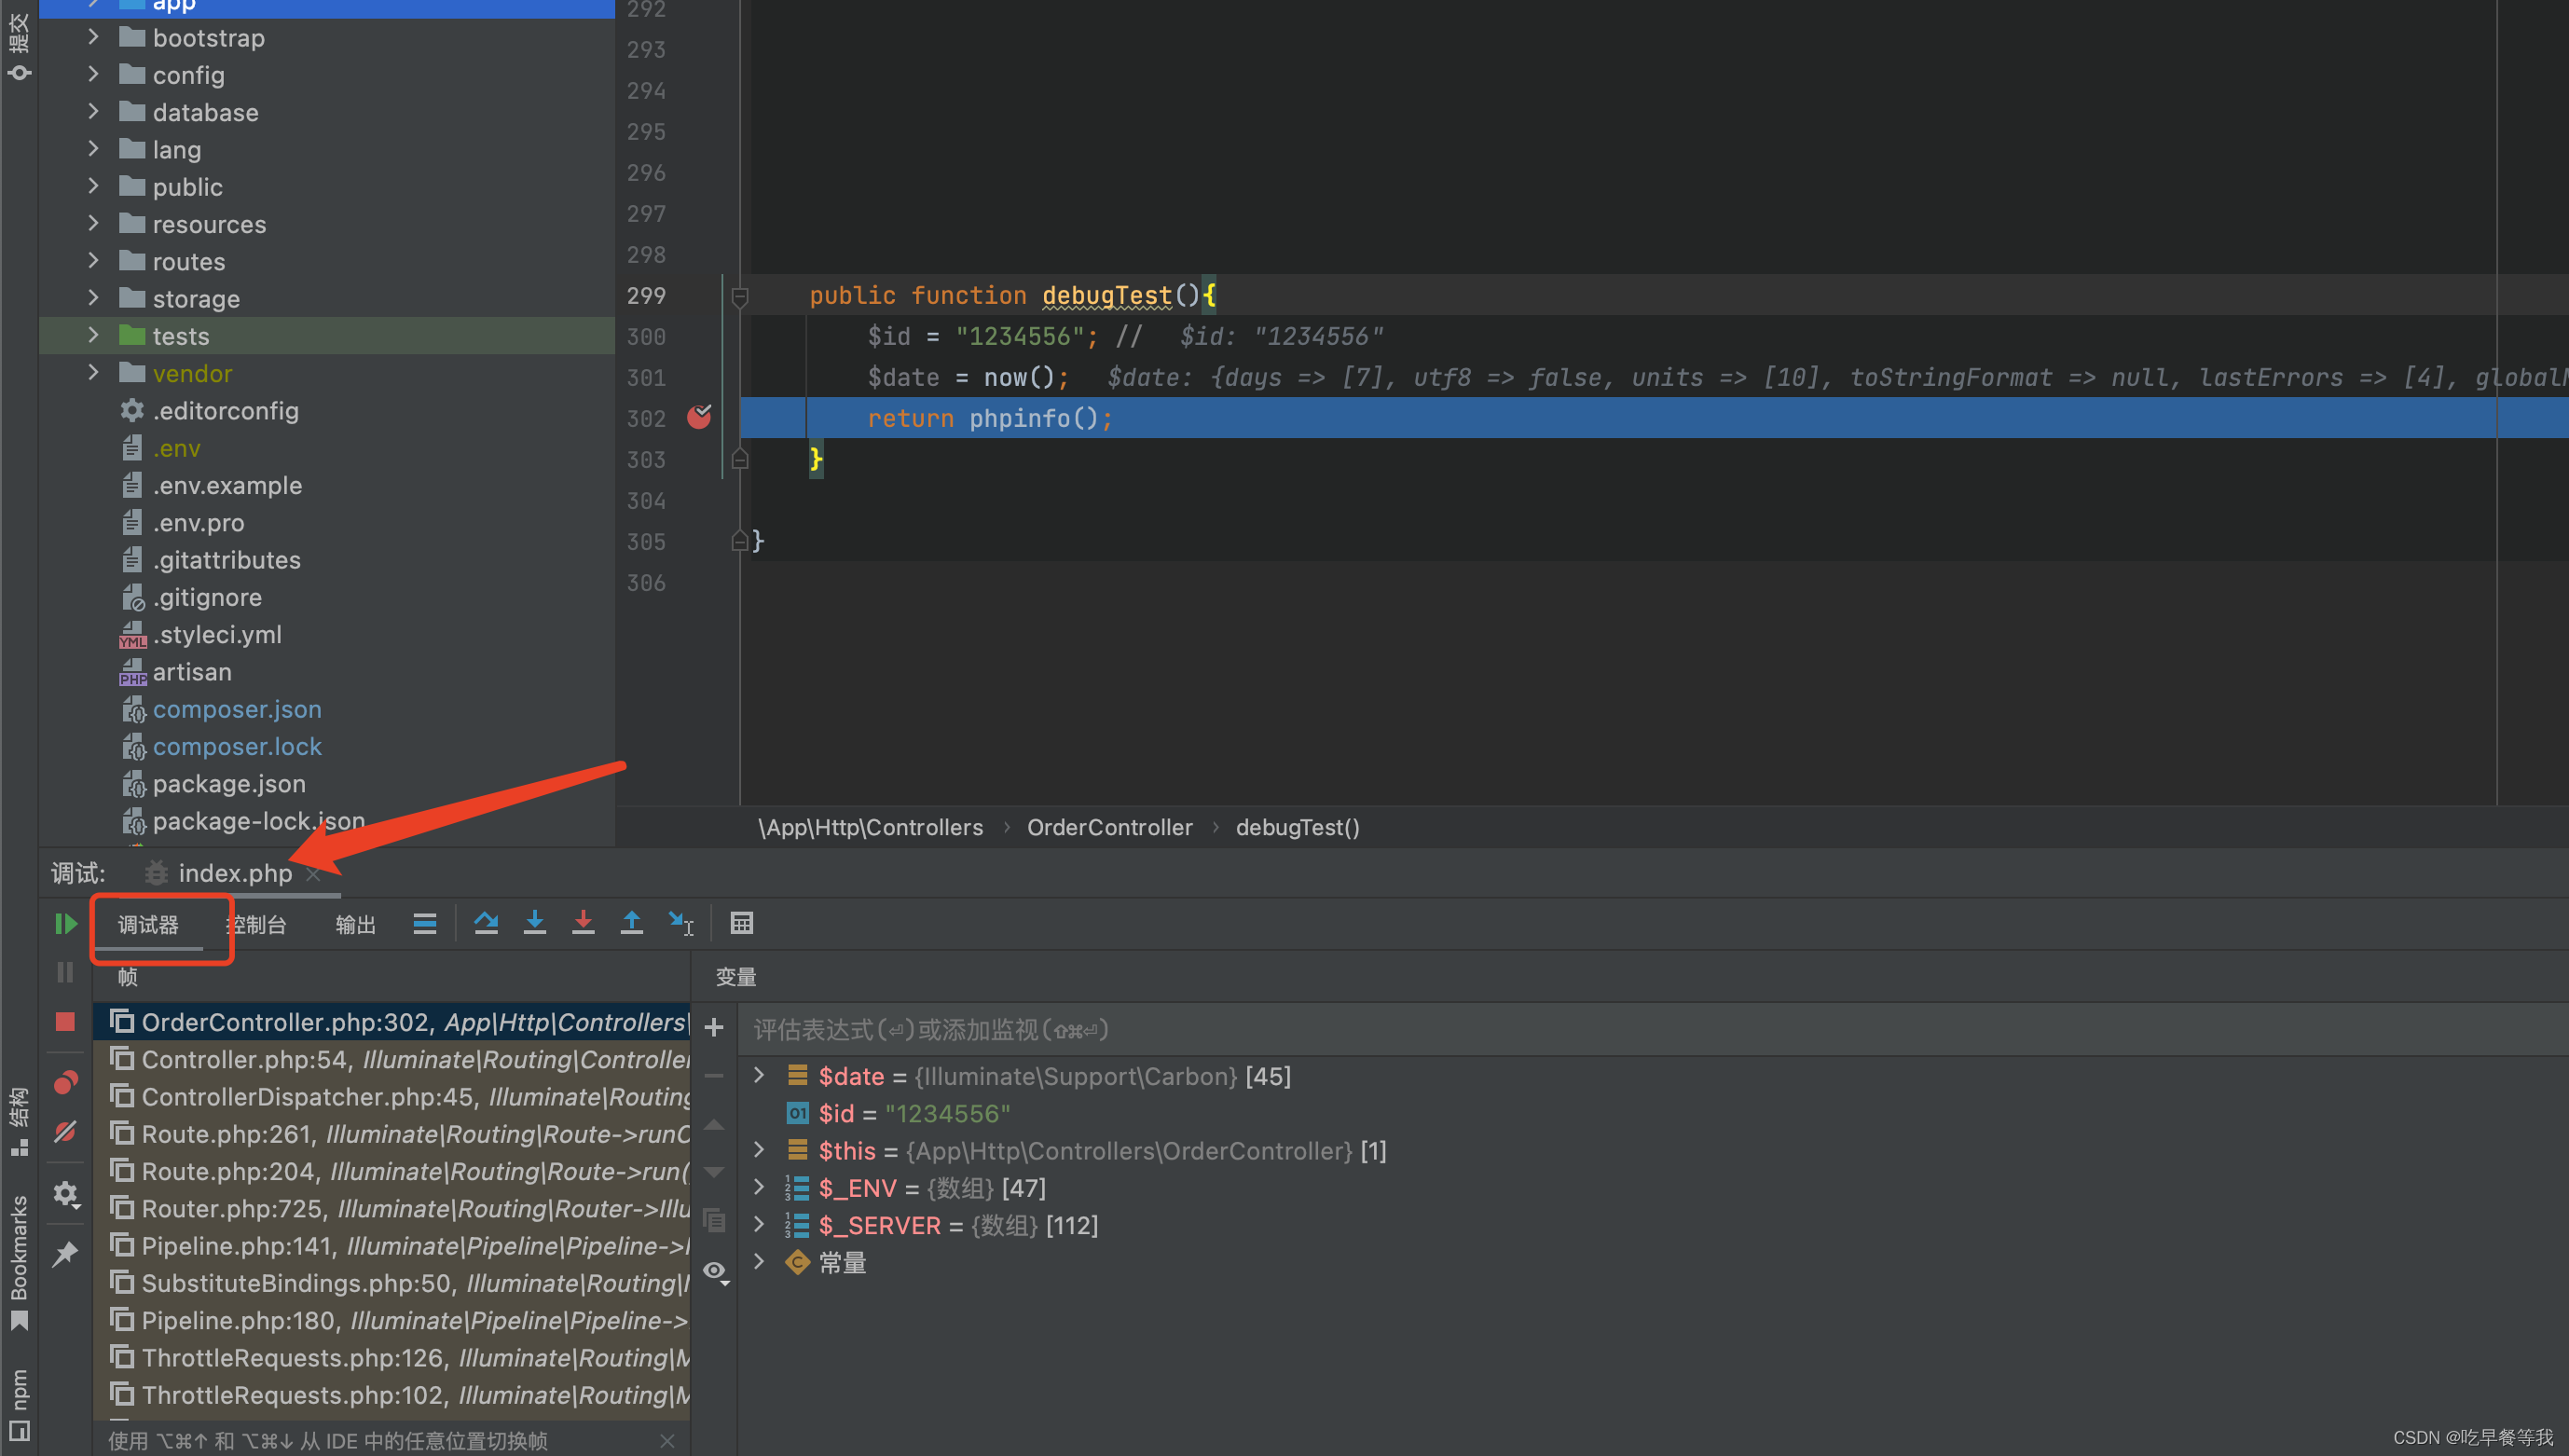Open View Breakpoints double red circles
Screen dimensions: 2569x1456
tap(66, 1083)
